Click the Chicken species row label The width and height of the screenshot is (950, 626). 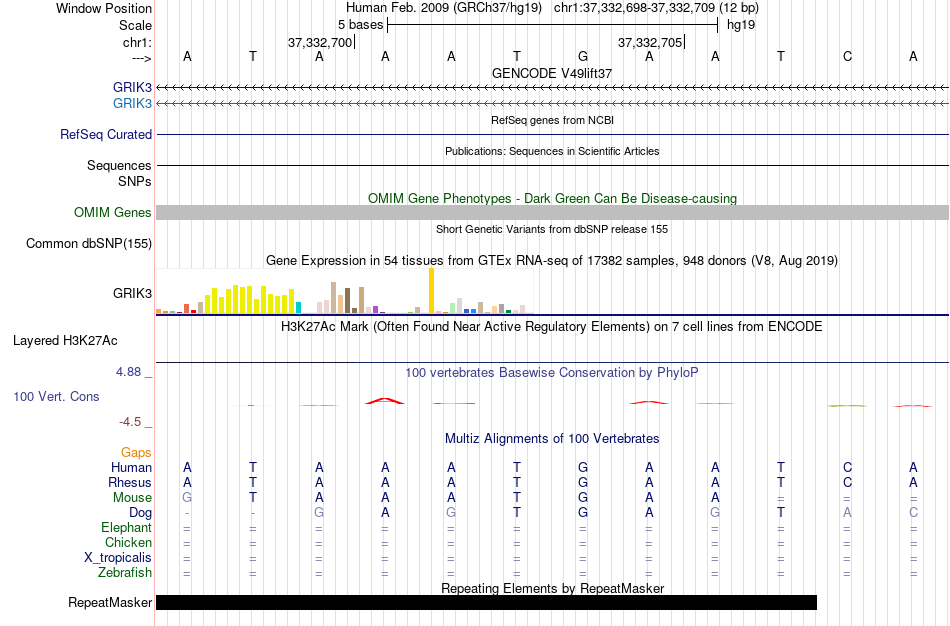128,542
